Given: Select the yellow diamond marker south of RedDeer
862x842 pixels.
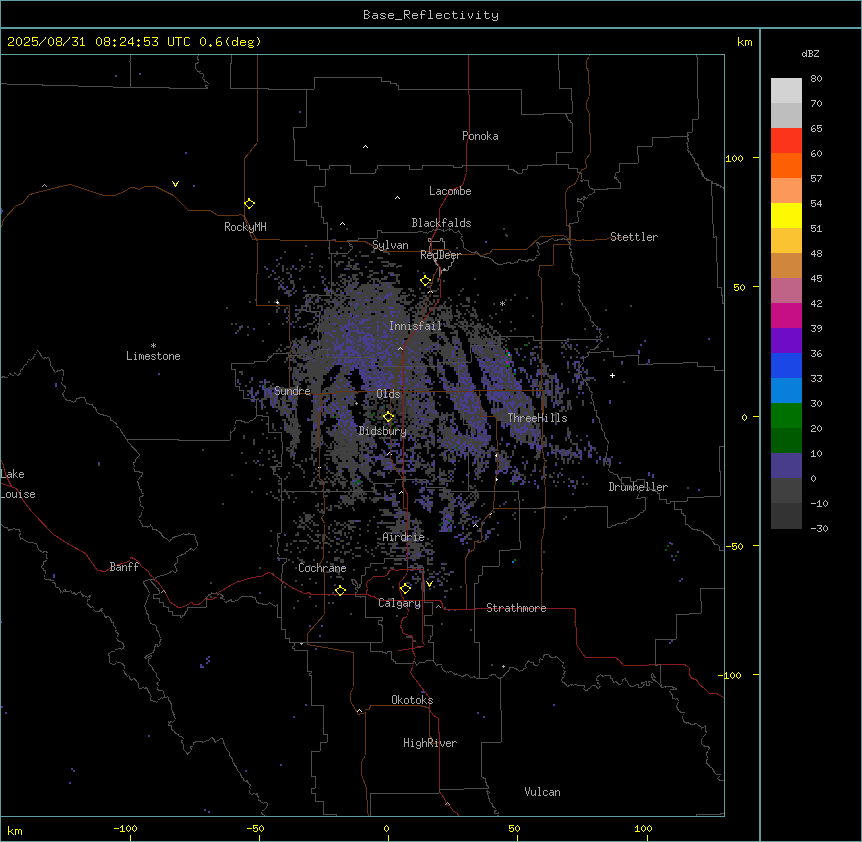Looking at the screenshot, I should click(x=426, y=281).
